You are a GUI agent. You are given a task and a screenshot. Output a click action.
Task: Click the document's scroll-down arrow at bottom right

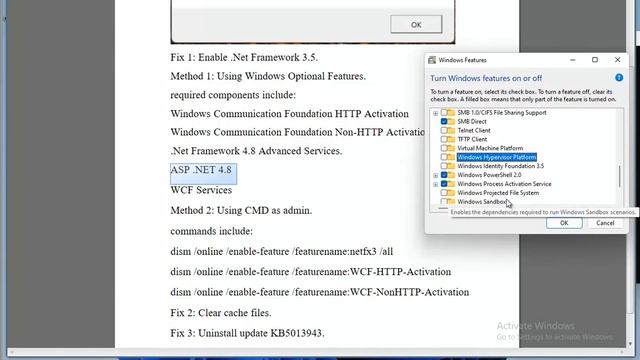coord(631,344)
